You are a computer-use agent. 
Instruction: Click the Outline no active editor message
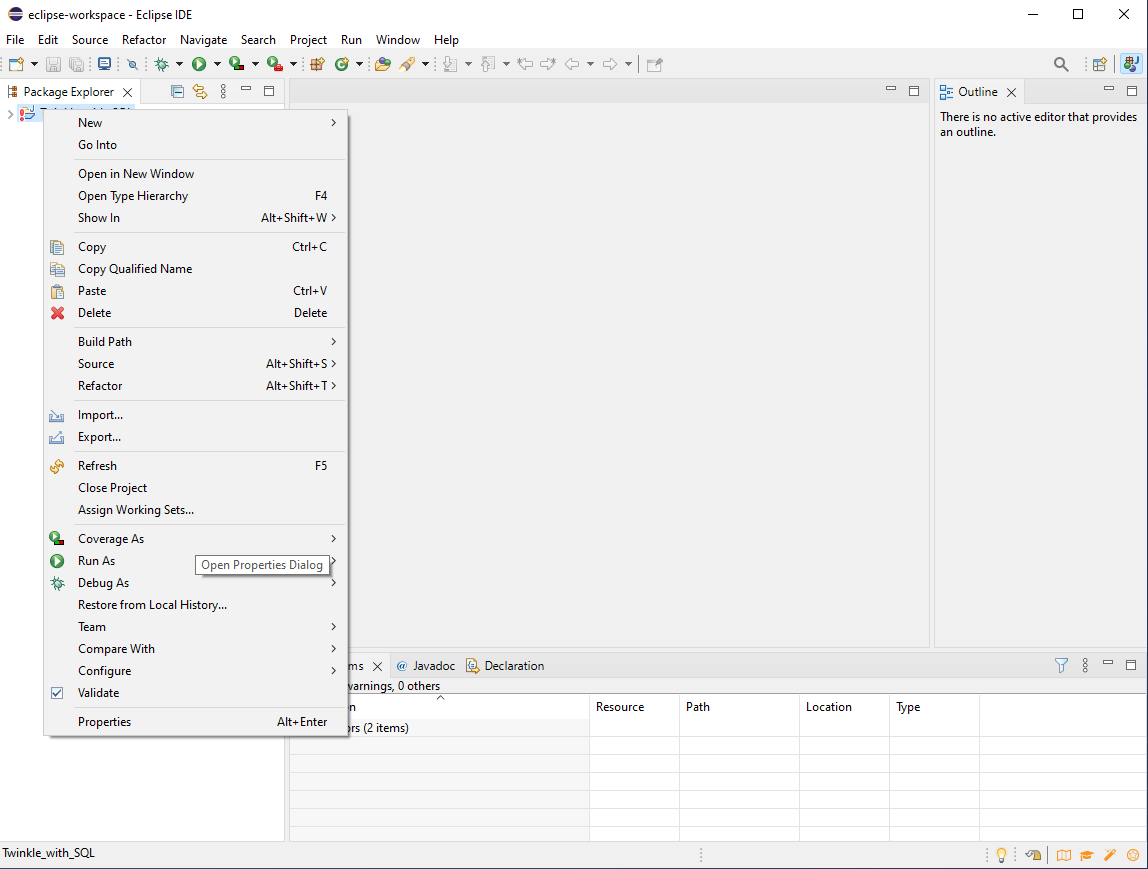(x=1038, y=124)
